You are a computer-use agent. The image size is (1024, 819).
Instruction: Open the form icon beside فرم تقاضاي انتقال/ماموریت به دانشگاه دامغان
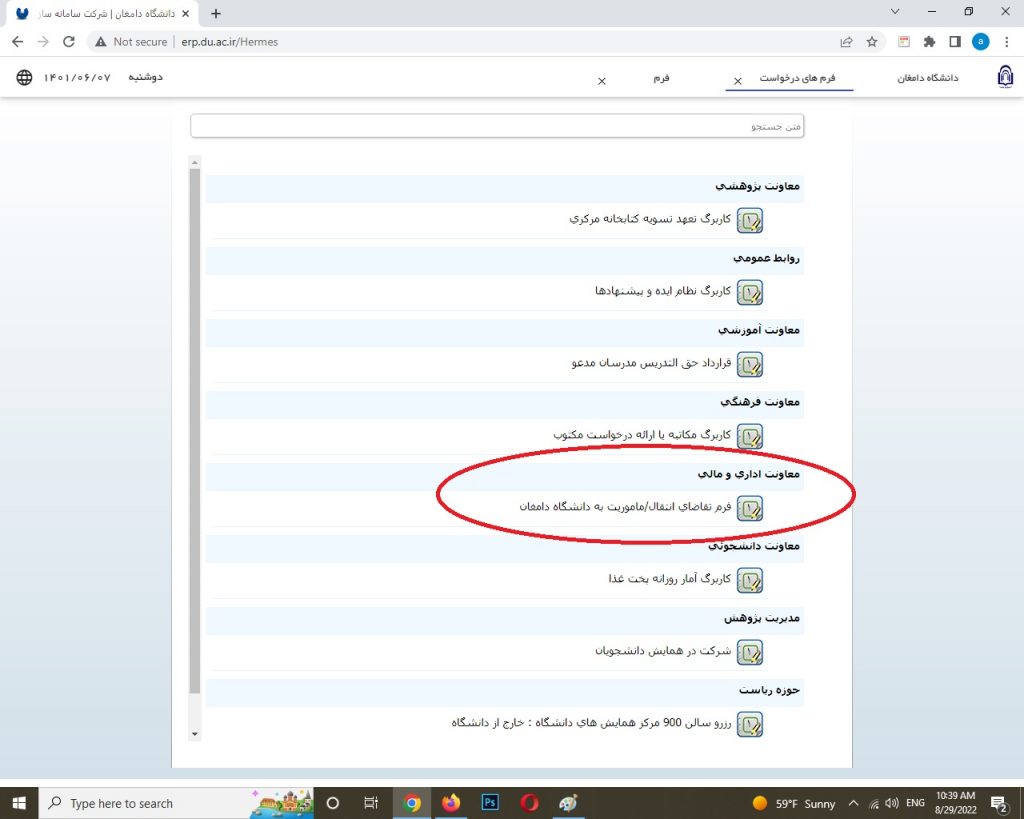pos(750,508)
